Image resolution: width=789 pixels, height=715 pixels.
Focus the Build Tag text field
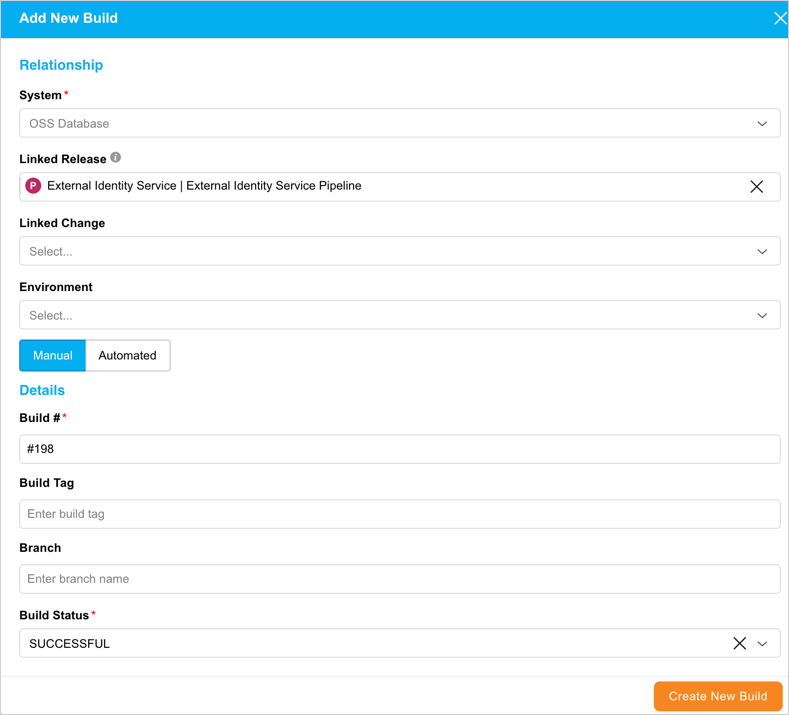[x=399, y=514]
